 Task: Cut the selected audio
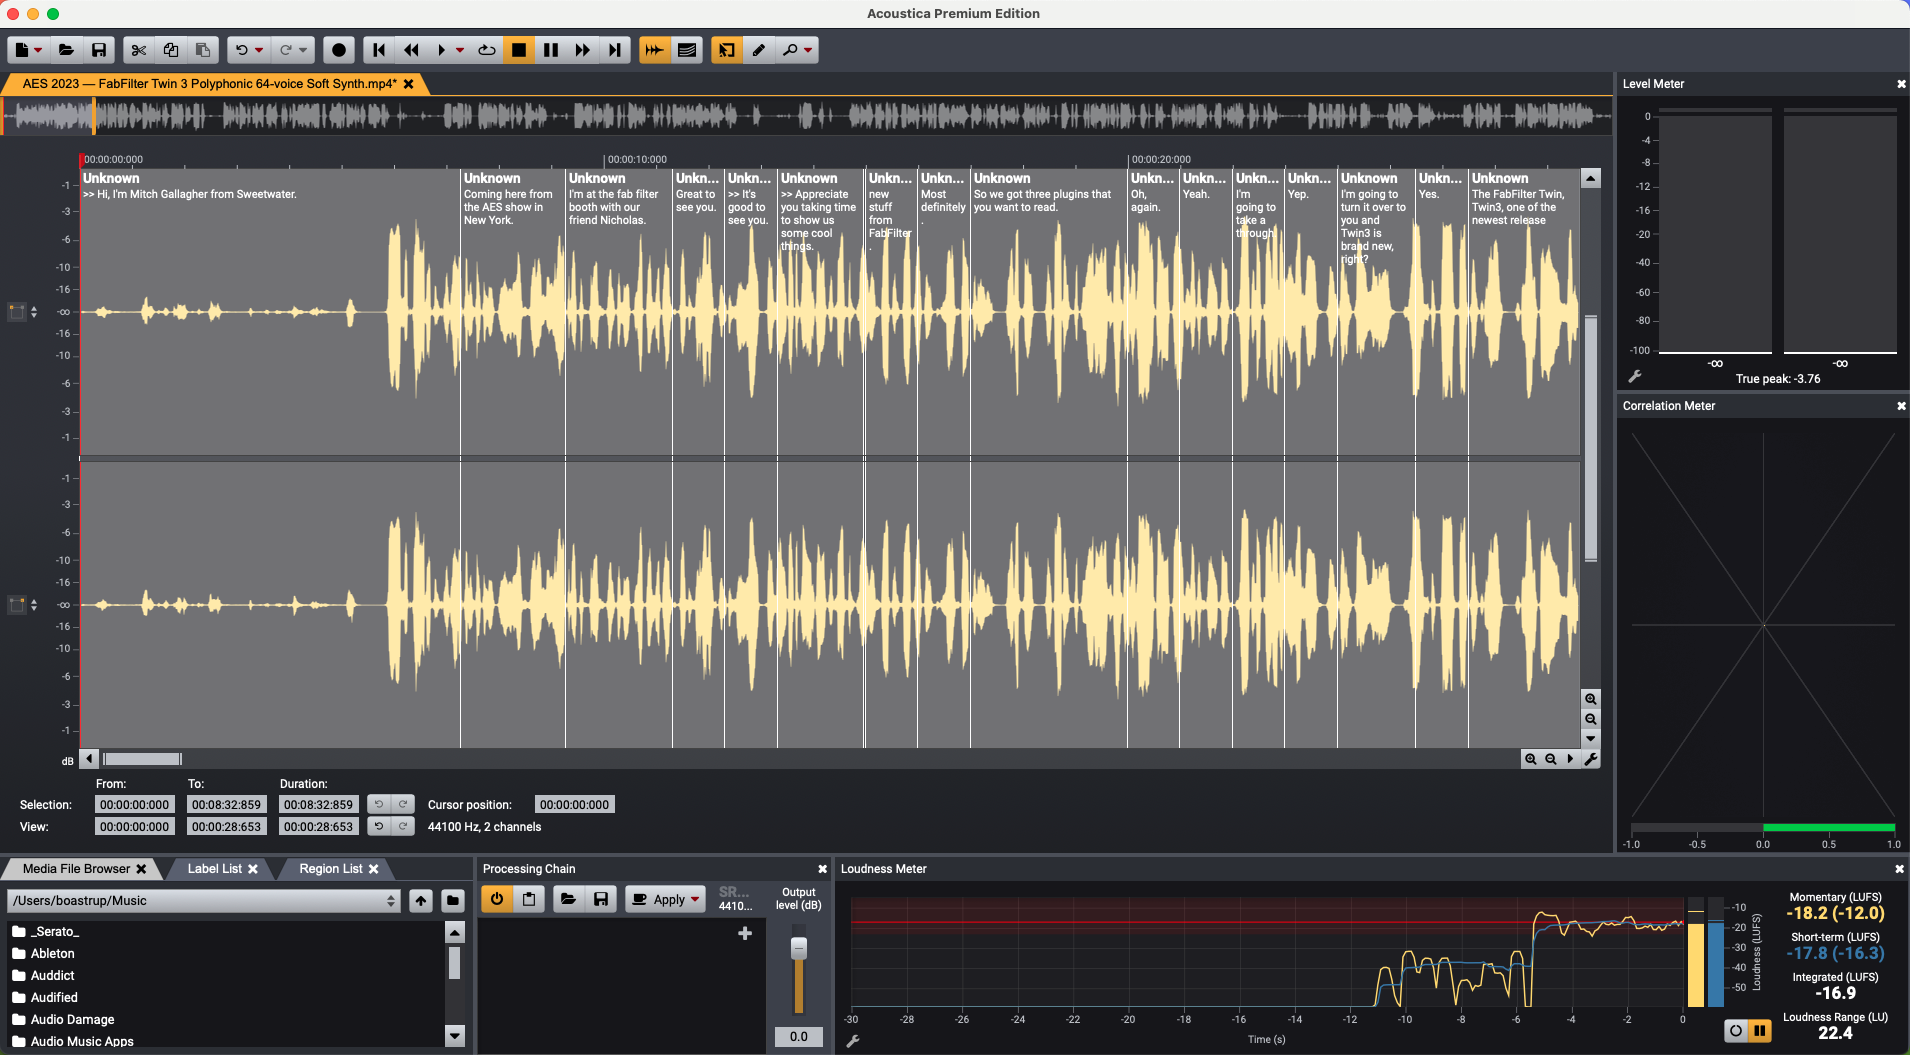139,49
